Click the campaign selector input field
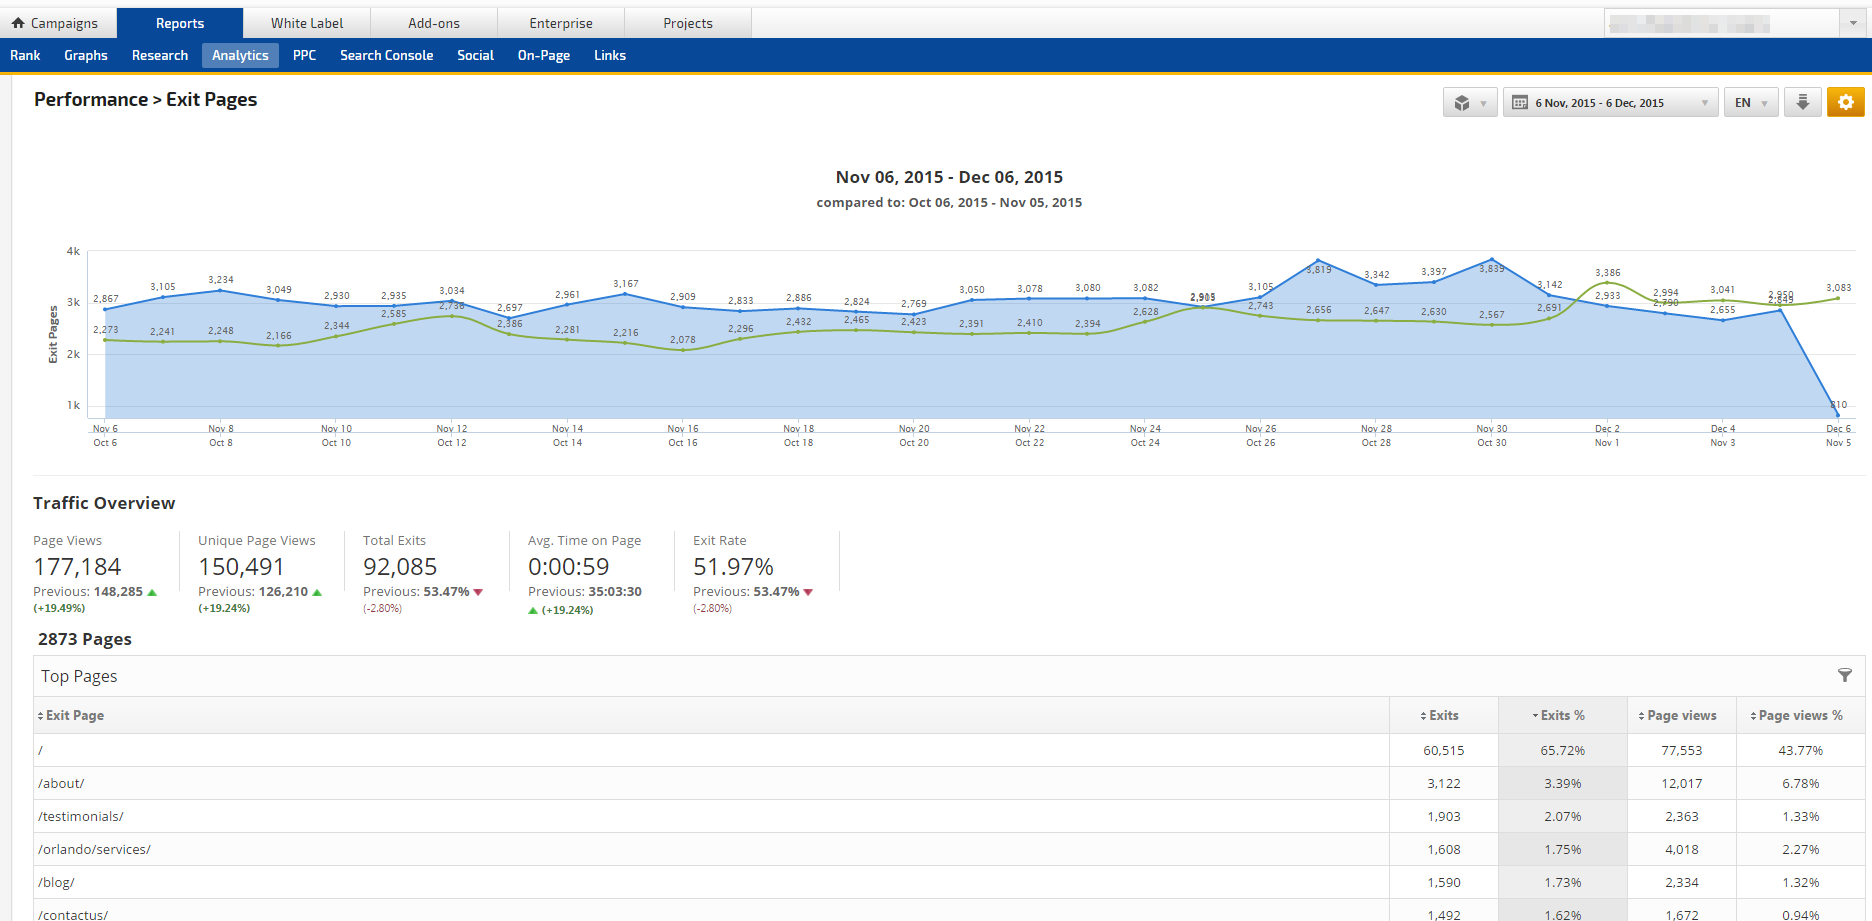 [1720, 23]
